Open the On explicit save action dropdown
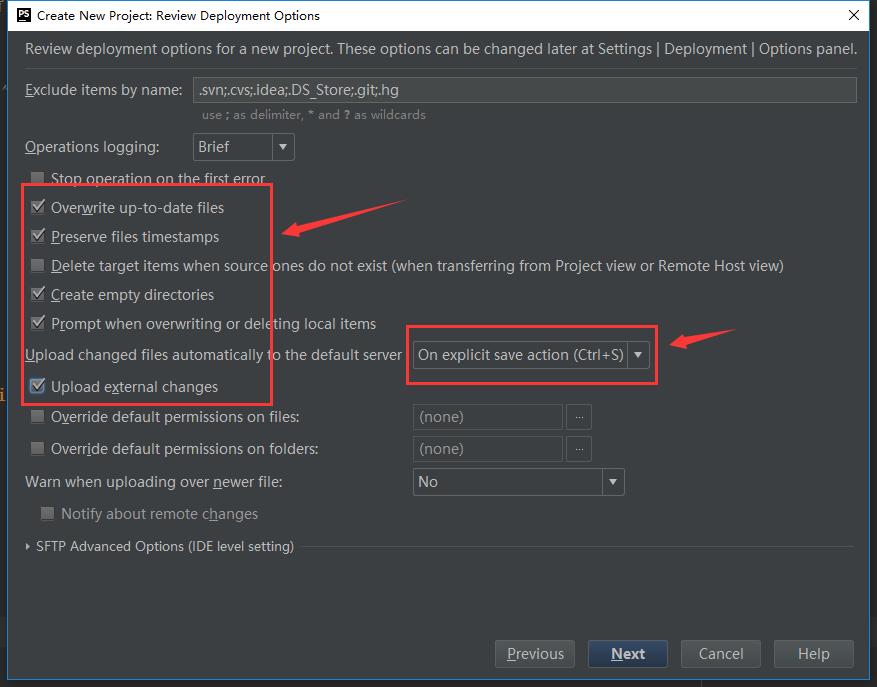The image size is (877, 687). [531, 355]
